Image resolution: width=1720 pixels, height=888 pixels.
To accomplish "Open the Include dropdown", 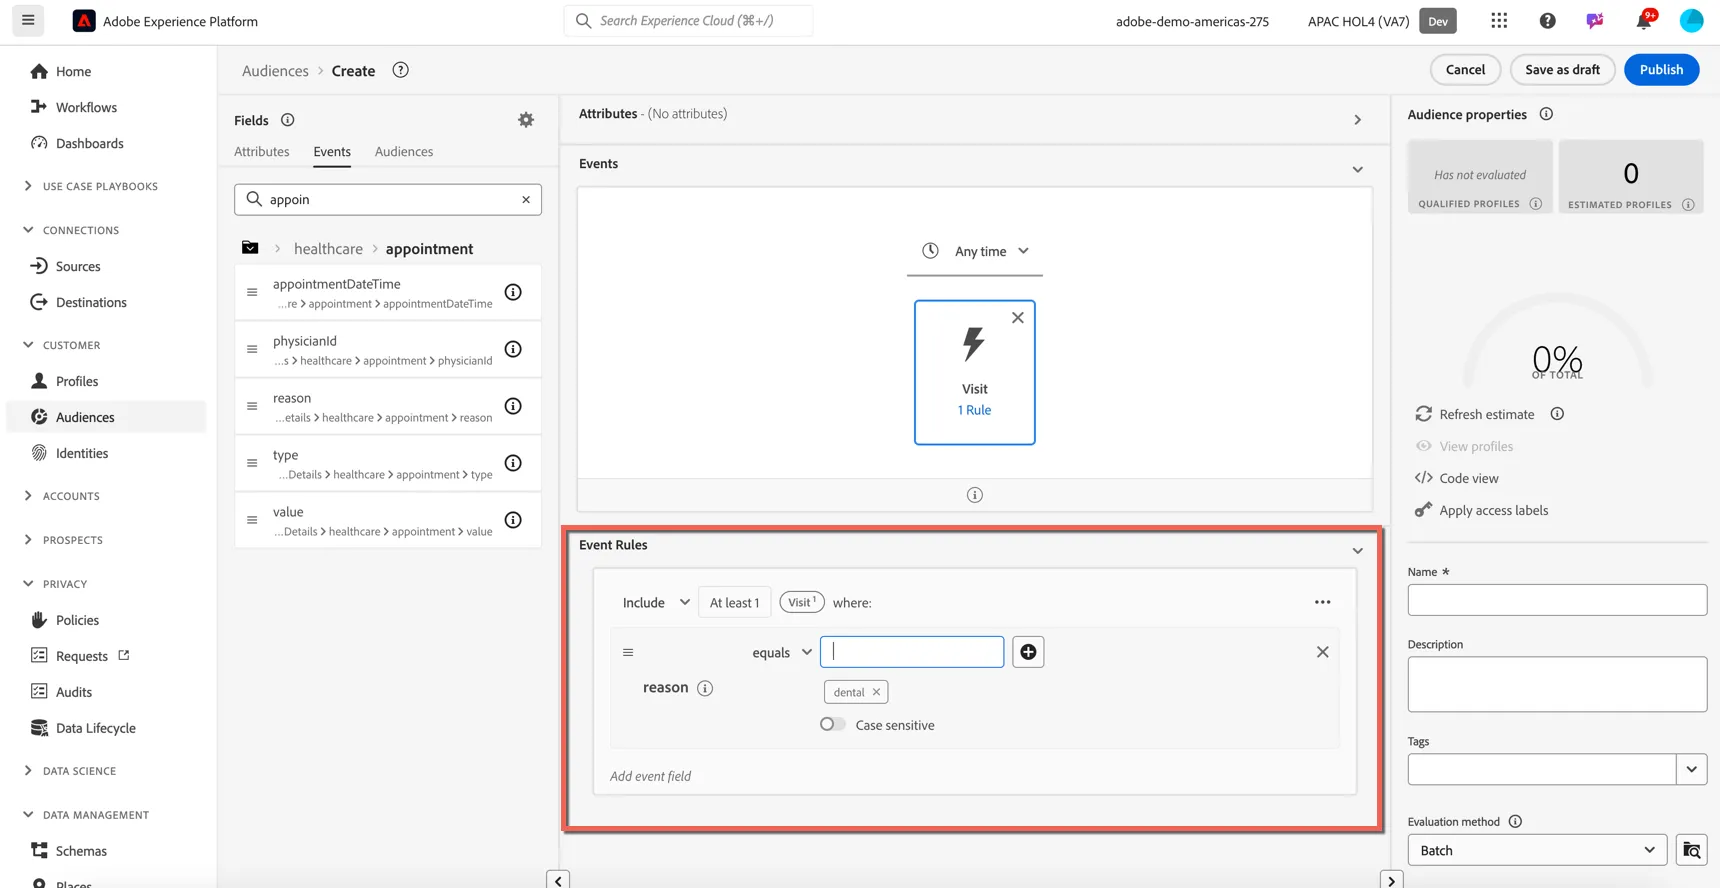I will [x=656, y=602].
